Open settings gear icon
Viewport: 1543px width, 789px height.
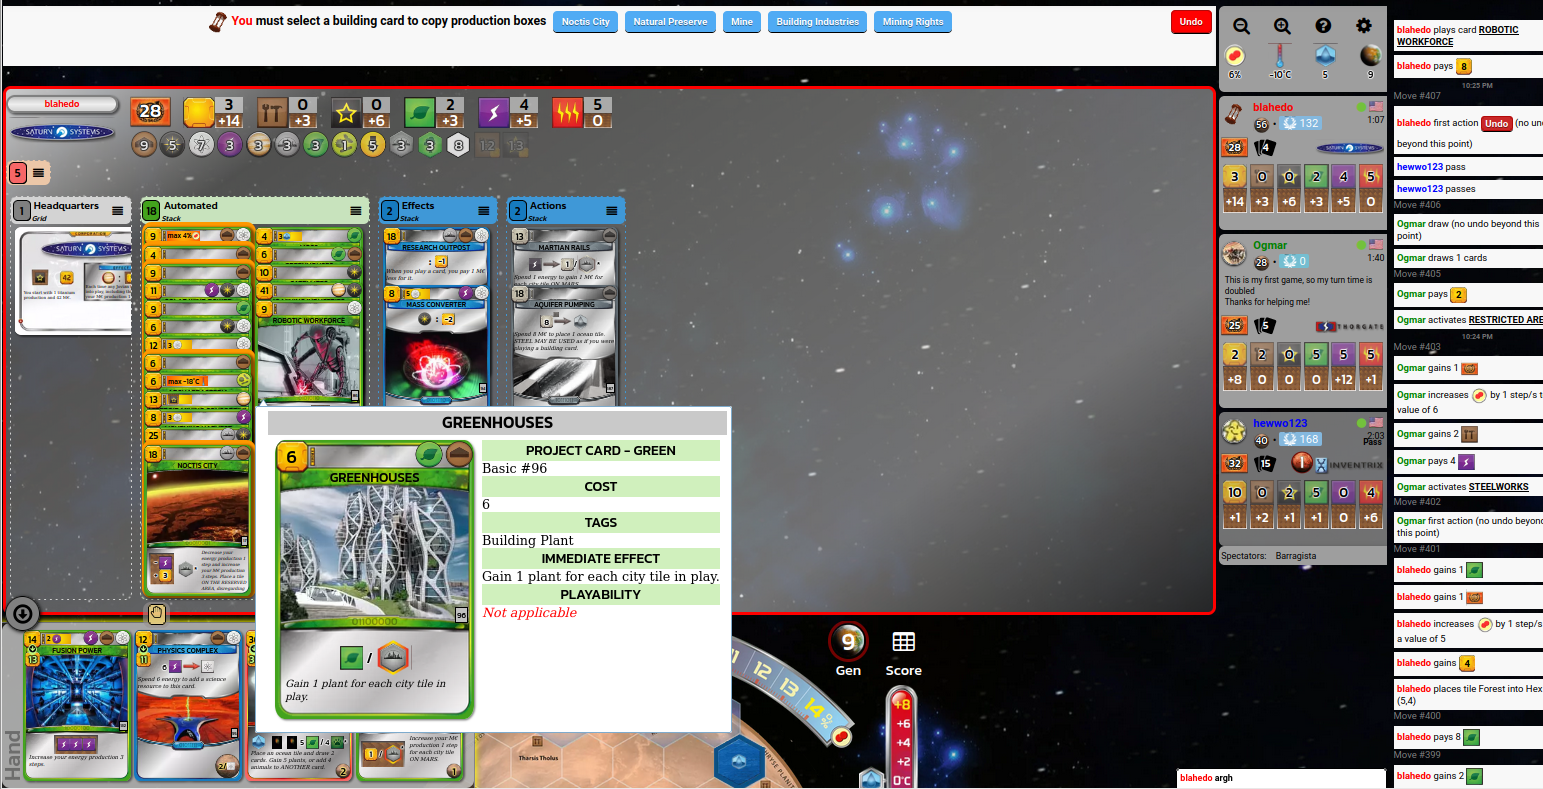(1364, 26)
